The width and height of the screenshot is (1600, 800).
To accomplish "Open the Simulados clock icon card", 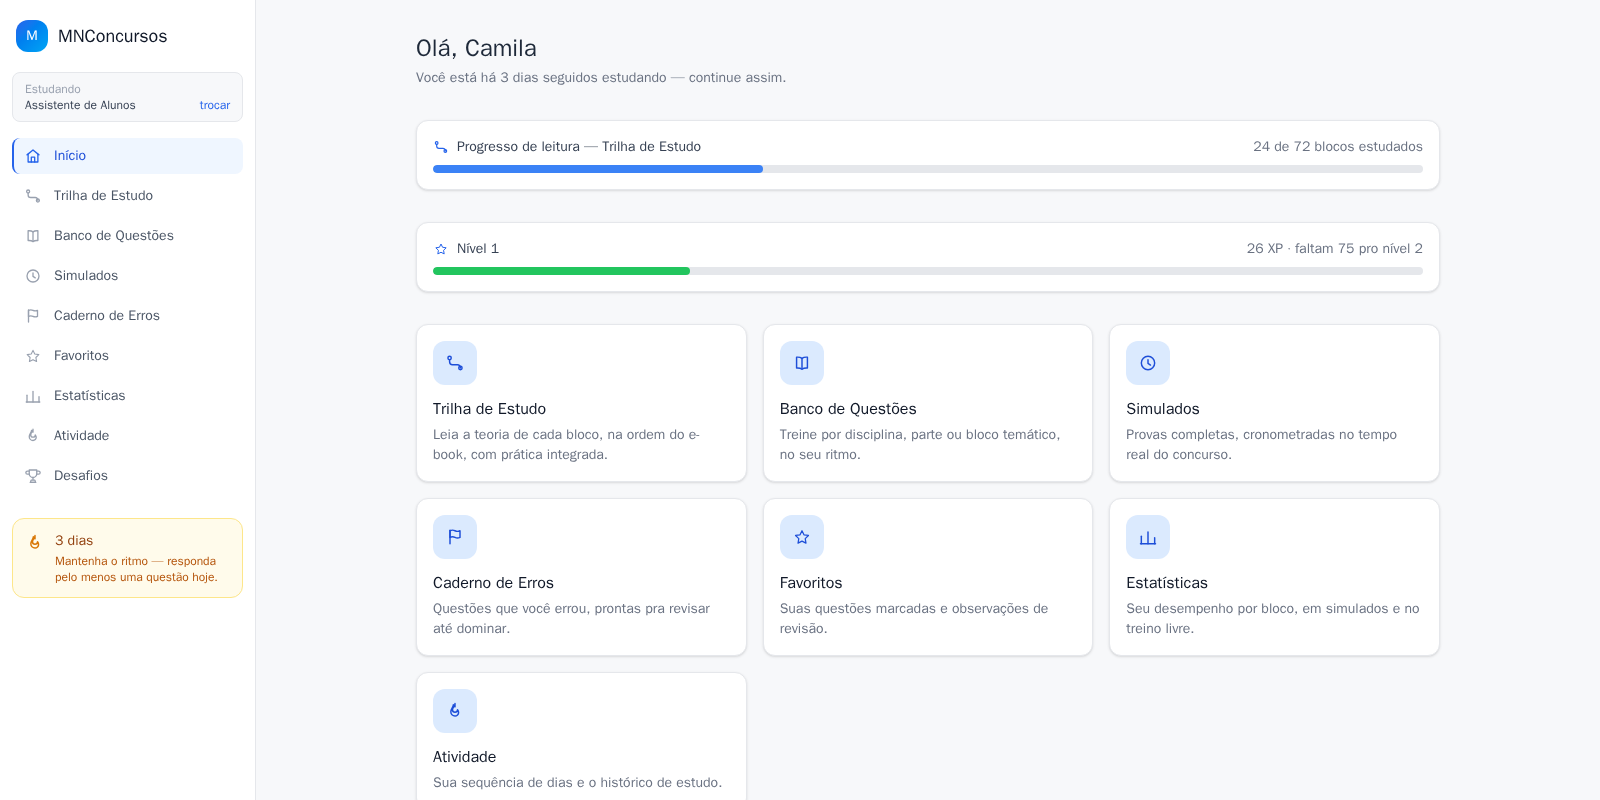I will coord(1148,363).
